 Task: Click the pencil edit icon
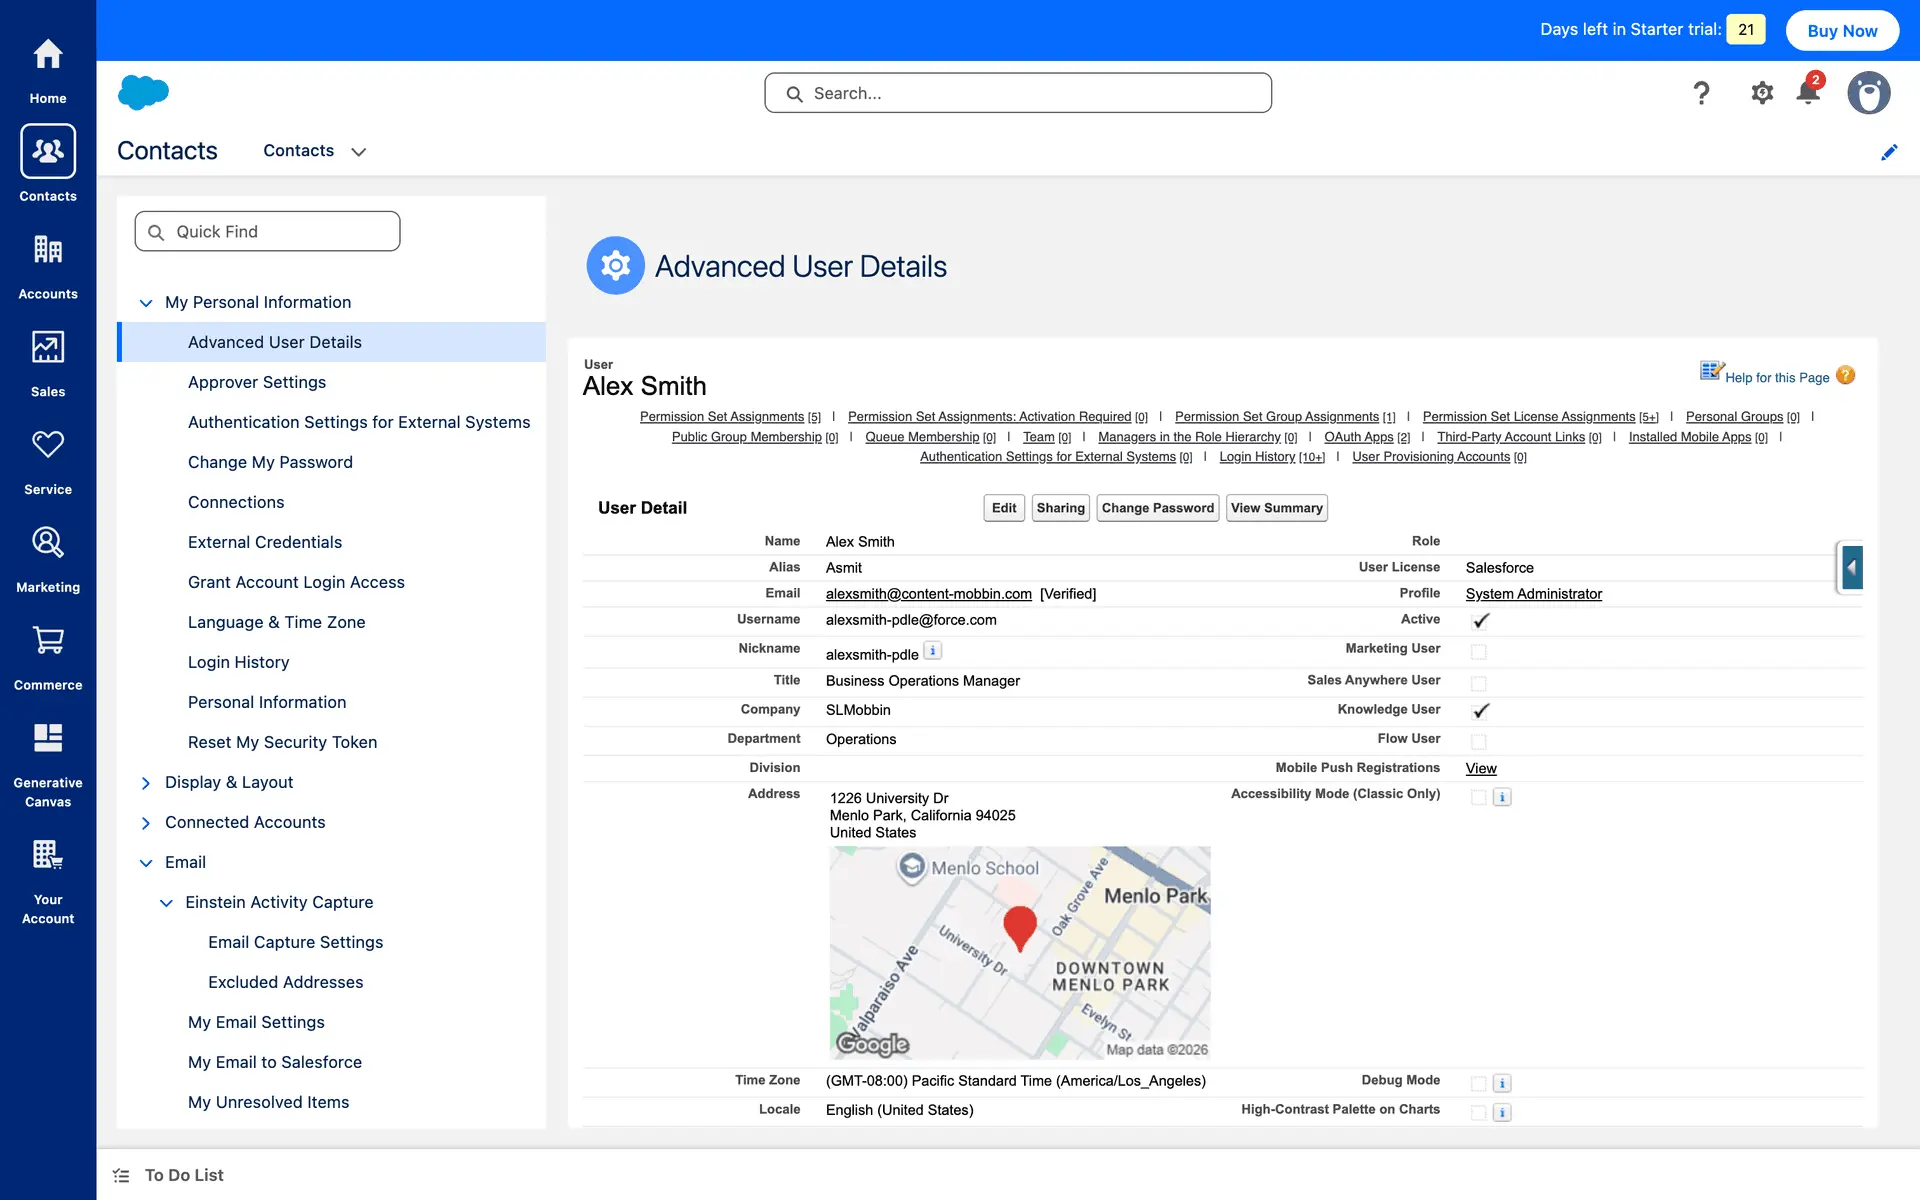[1888, 152]
